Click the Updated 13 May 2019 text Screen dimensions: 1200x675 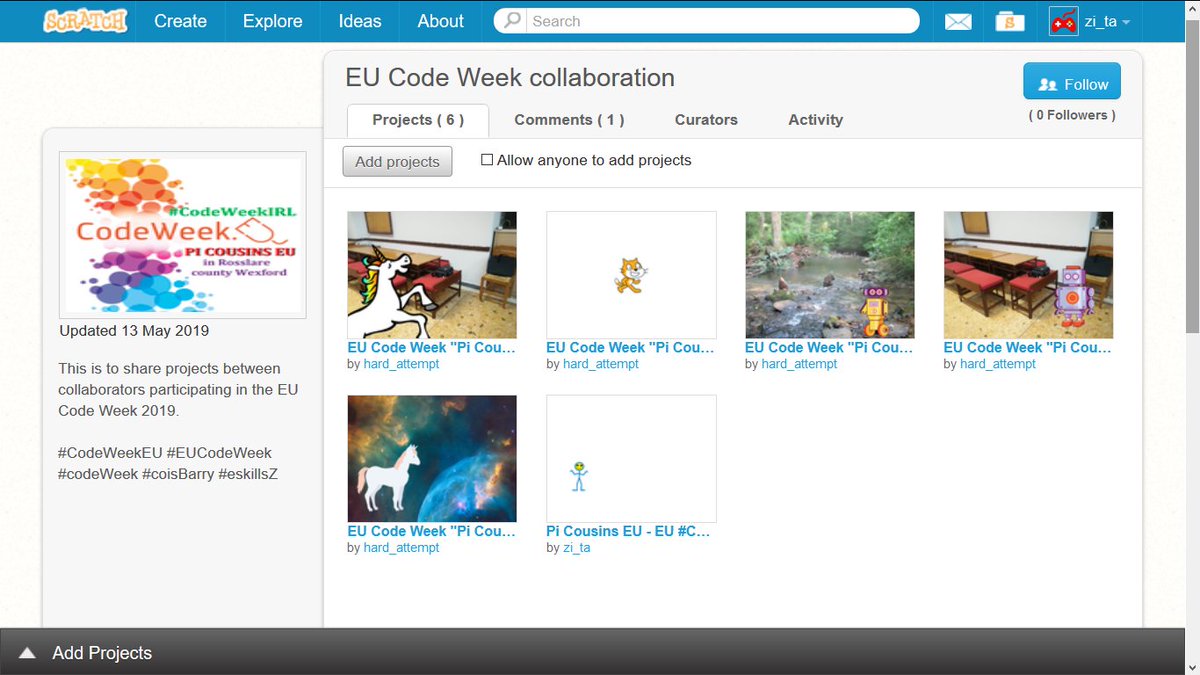(x=134, y=331)
